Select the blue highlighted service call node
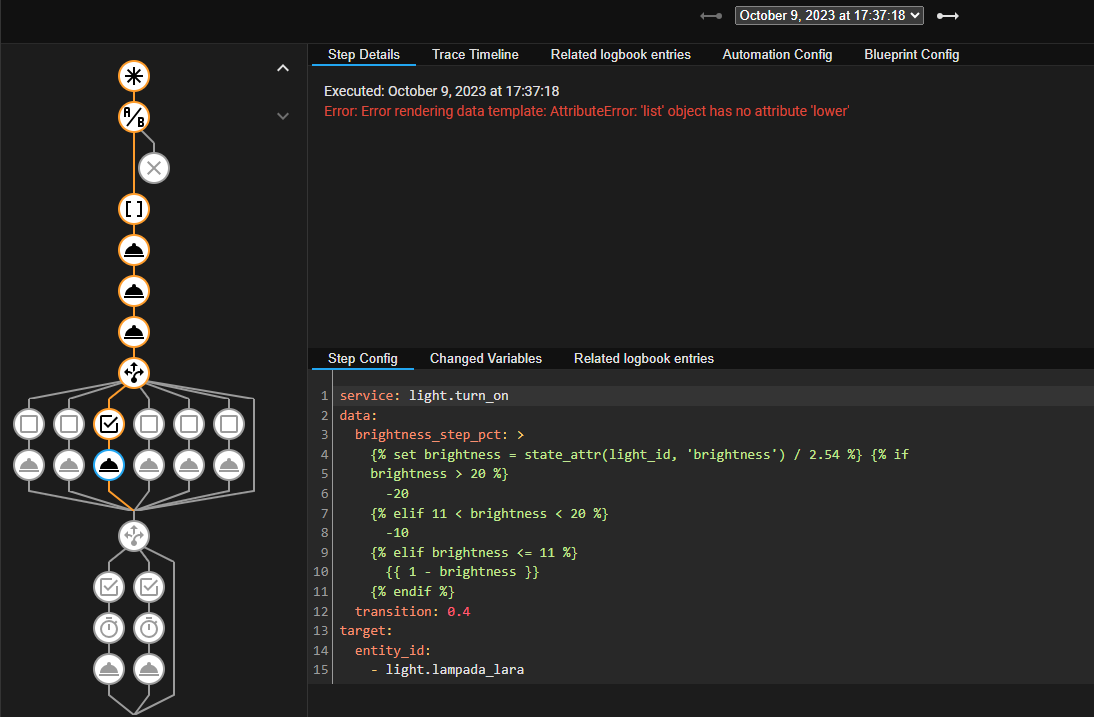Screen dimensions: 1094x717 pos(108,464)
